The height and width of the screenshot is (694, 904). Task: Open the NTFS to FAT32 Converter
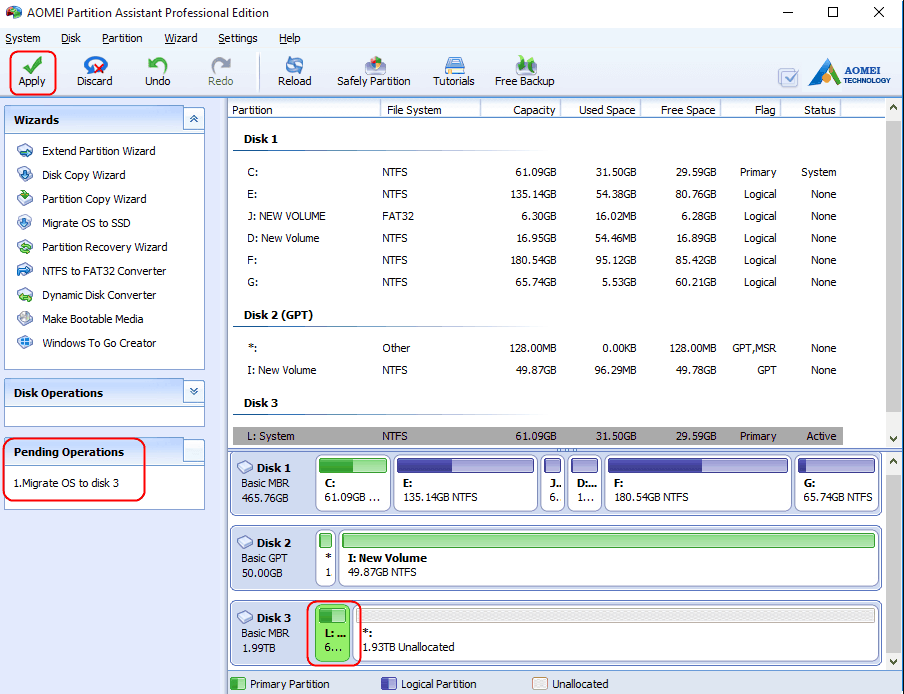coord(103,271)
